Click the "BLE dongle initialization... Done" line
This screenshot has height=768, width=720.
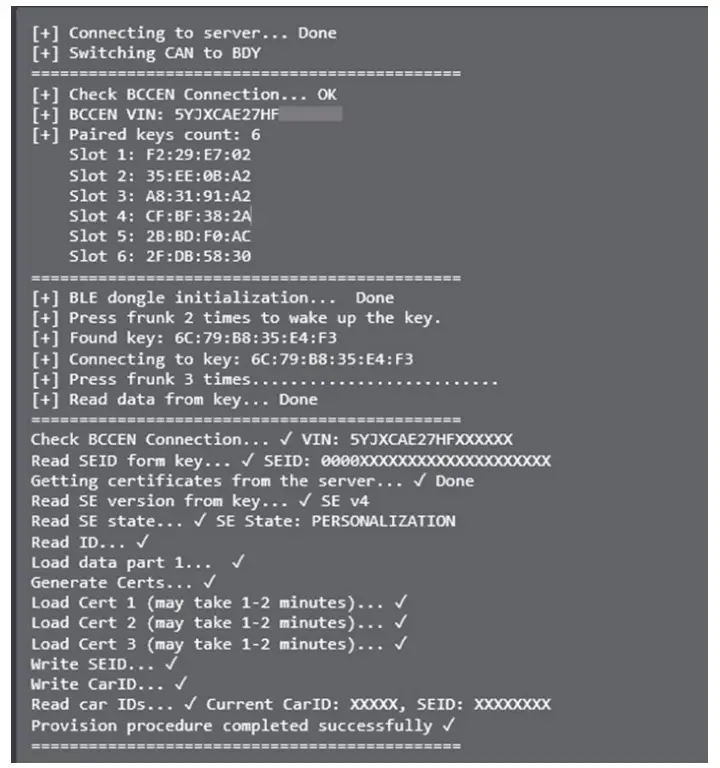click(x=212, y=298)
